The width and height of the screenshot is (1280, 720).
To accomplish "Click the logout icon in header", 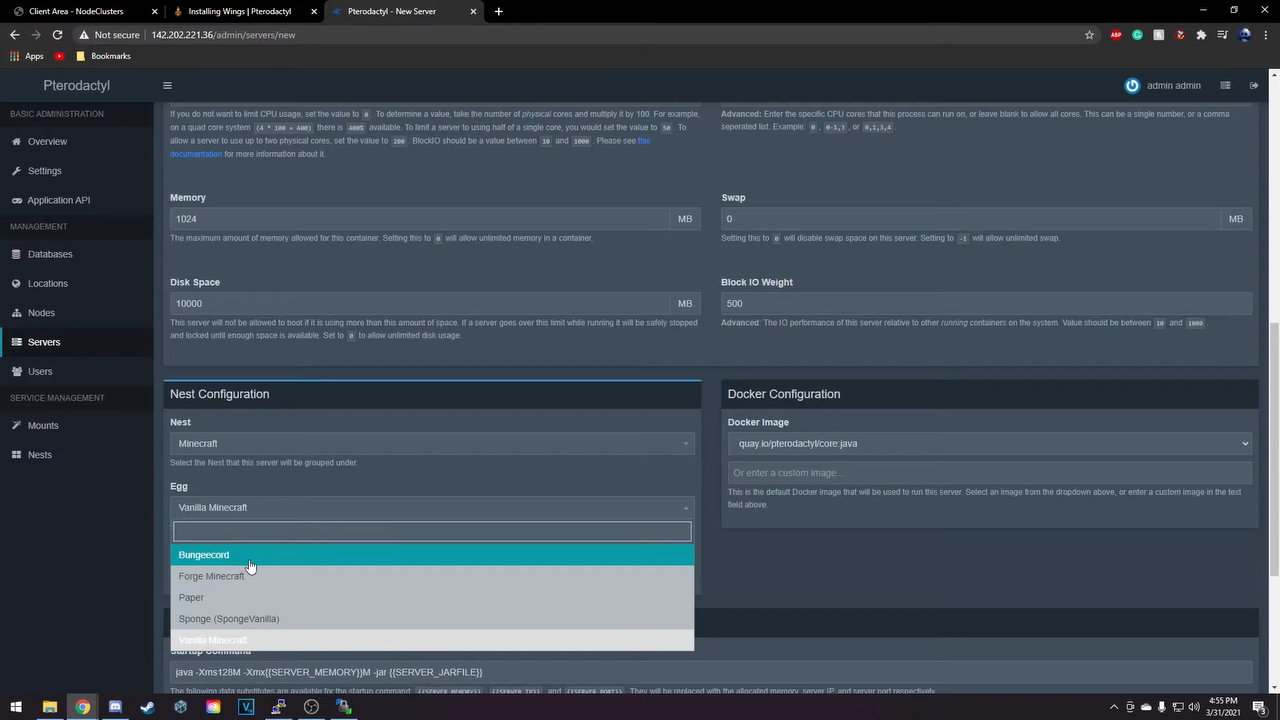I will 1254,85.
